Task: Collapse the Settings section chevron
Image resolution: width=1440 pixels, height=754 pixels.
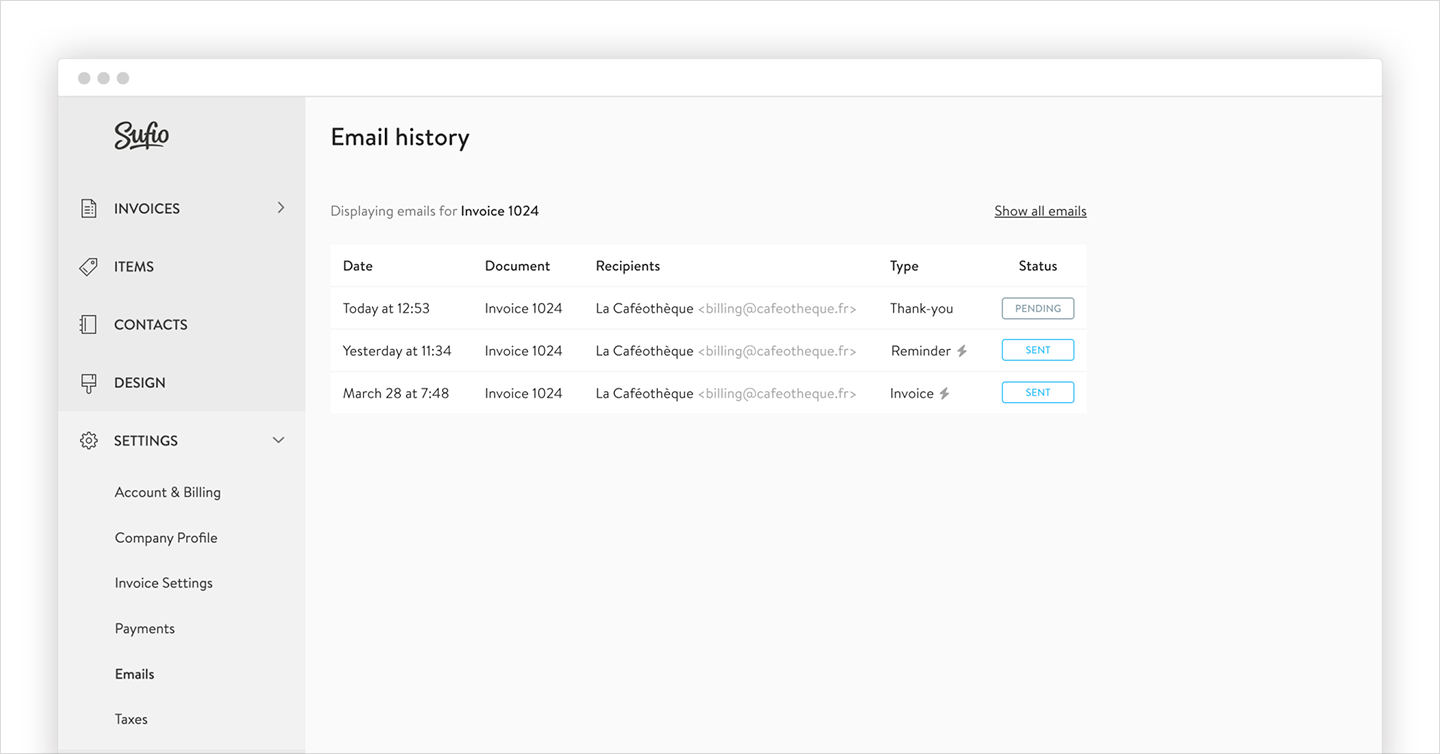Action: click(x=279, y=441)
